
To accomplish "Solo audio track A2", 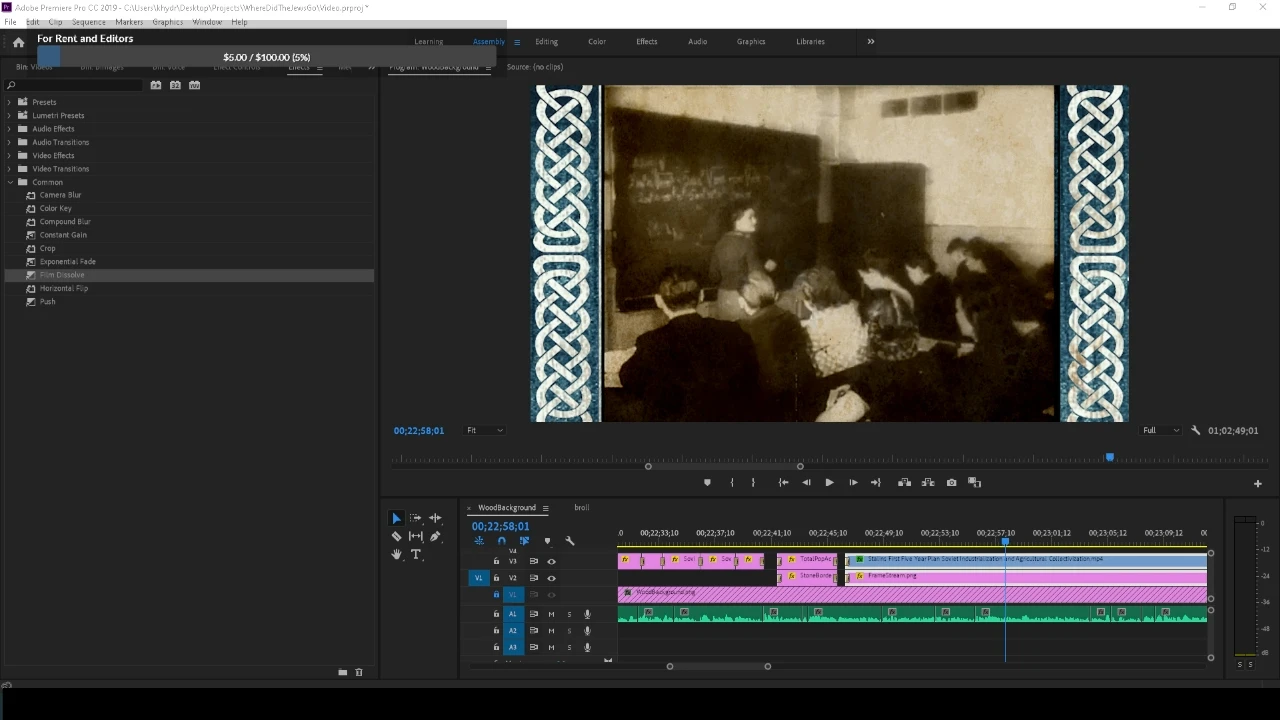I will click(570, 631).
